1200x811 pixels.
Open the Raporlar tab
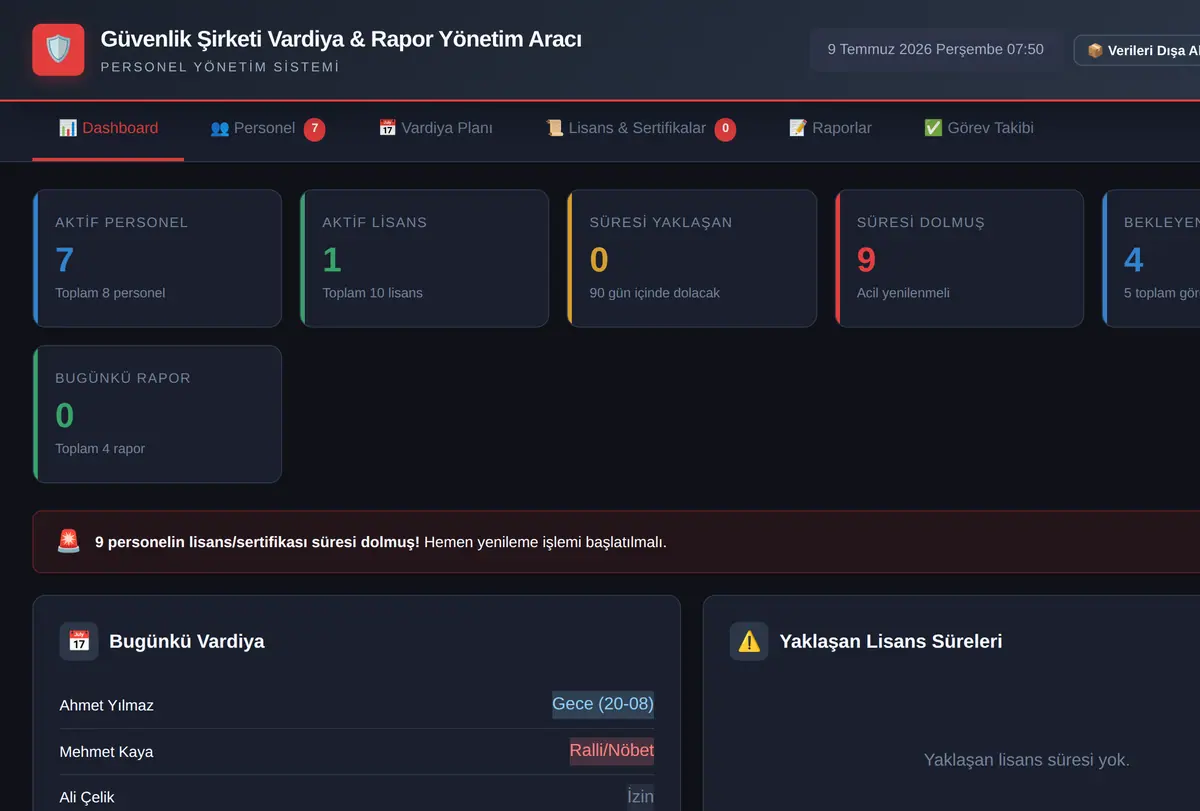[830, 129]
